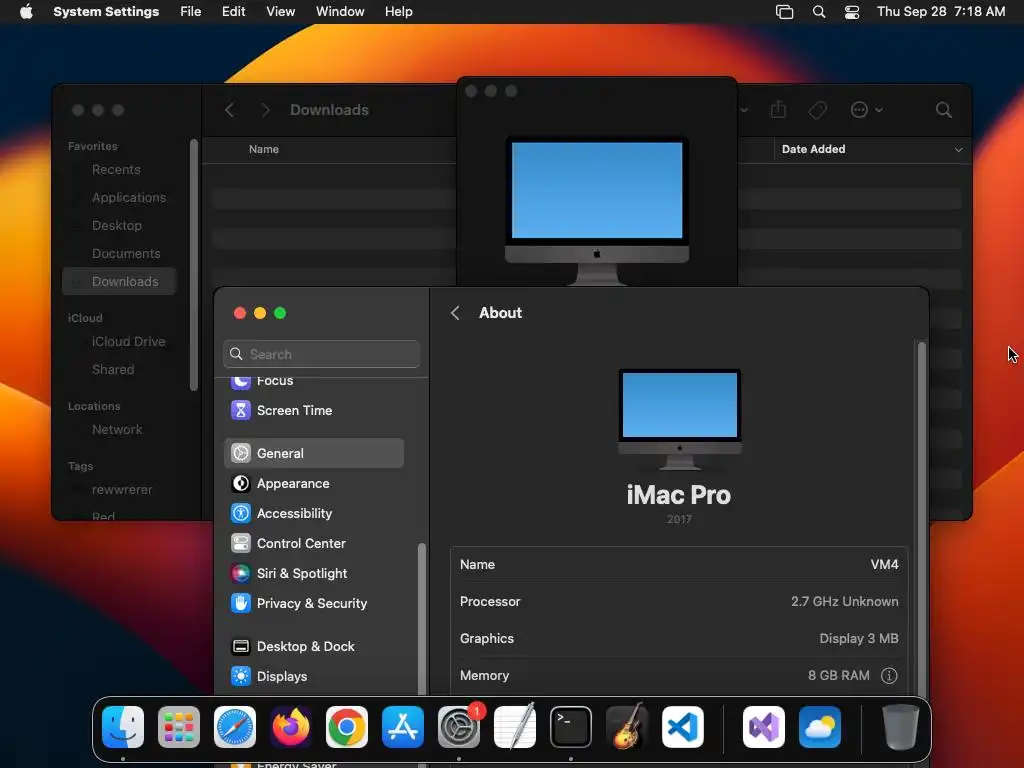Screen dimensions: 1024x768
Task: Sort Finder list by Name column
Action: pos(264,150)
